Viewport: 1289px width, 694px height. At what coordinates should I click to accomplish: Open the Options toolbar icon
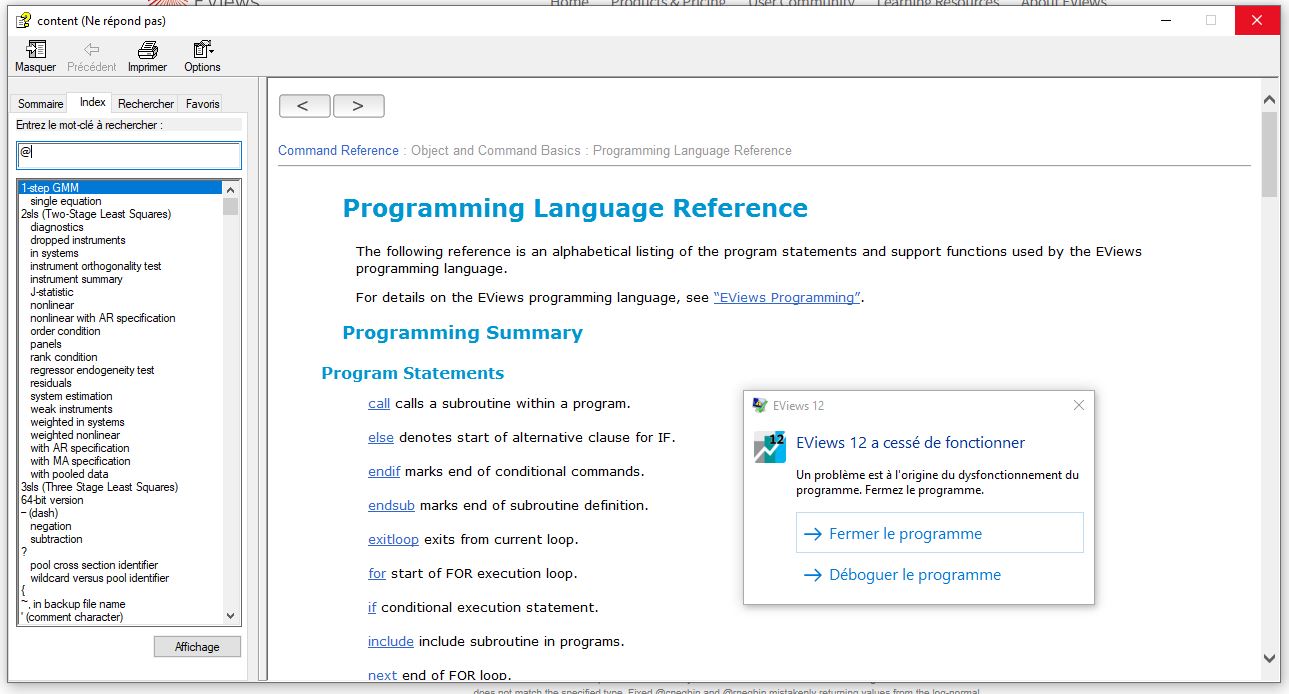point(202,50)
